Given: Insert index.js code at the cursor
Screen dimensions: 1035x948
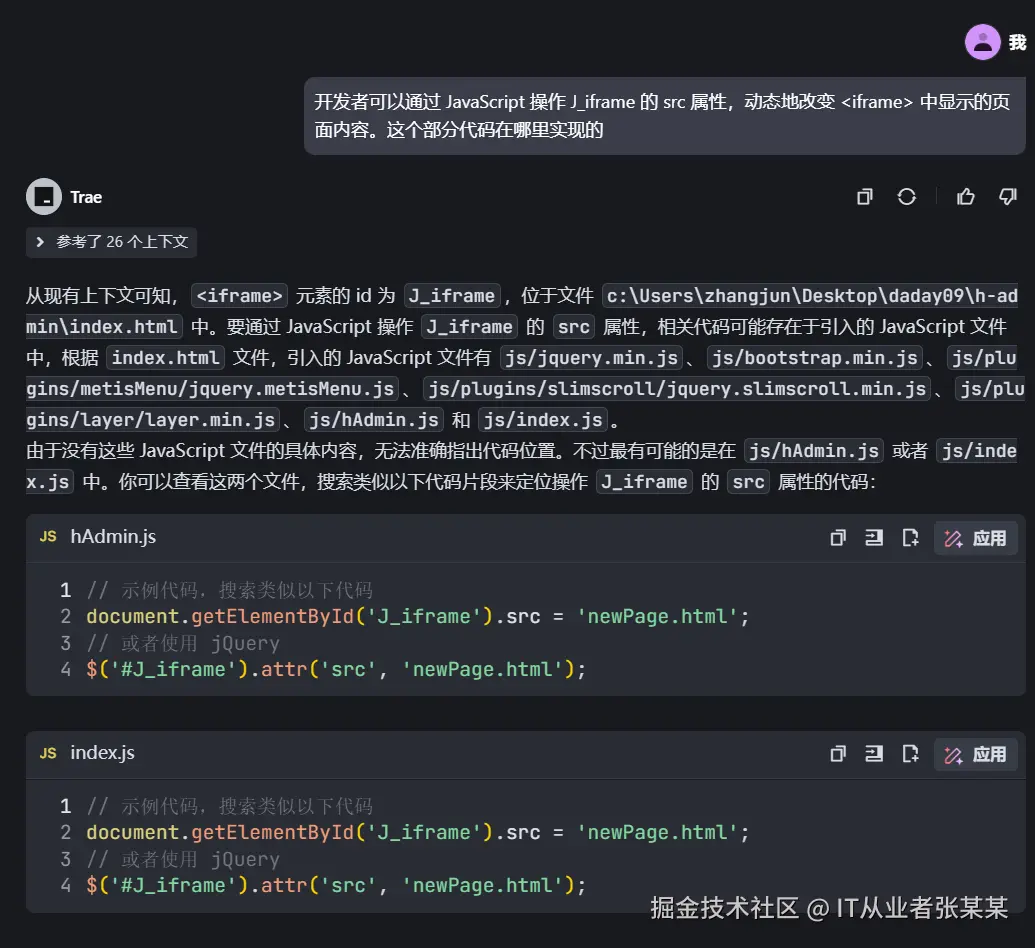Looking at the screenshot, I should [874, 754].
